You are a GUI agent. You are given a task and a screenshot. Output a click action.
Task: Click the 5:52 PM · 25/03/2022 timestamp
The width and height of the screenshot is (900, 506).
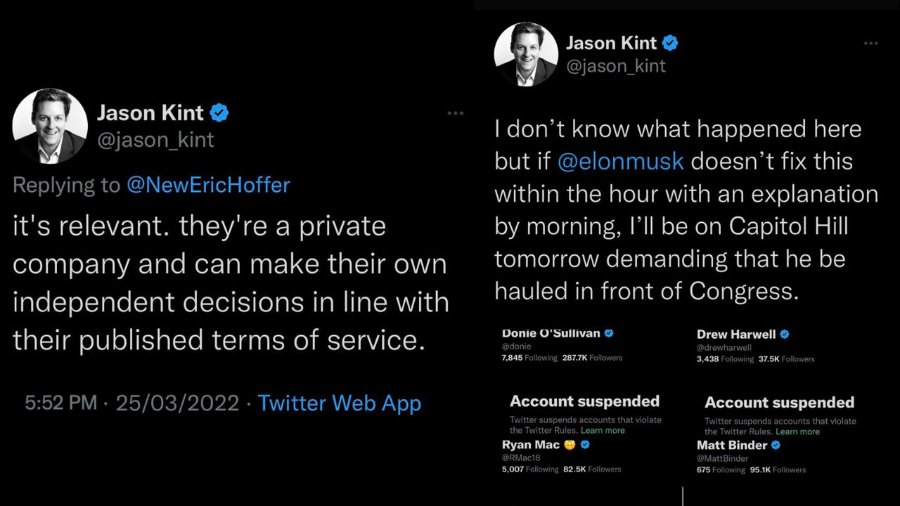[x=132, y=403]
